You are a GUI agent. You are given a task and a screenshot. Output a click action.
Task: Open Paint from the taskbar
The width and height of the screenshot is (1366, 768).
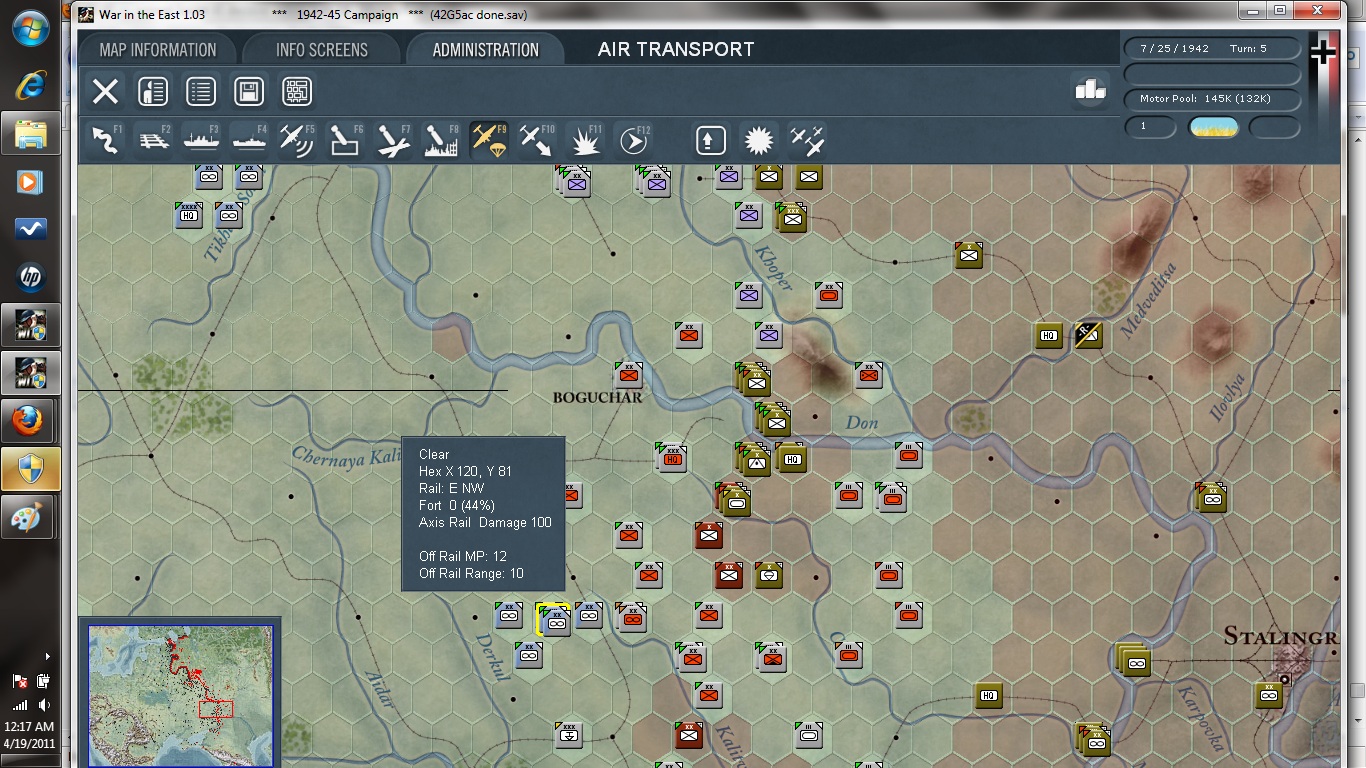pos(30,517)
